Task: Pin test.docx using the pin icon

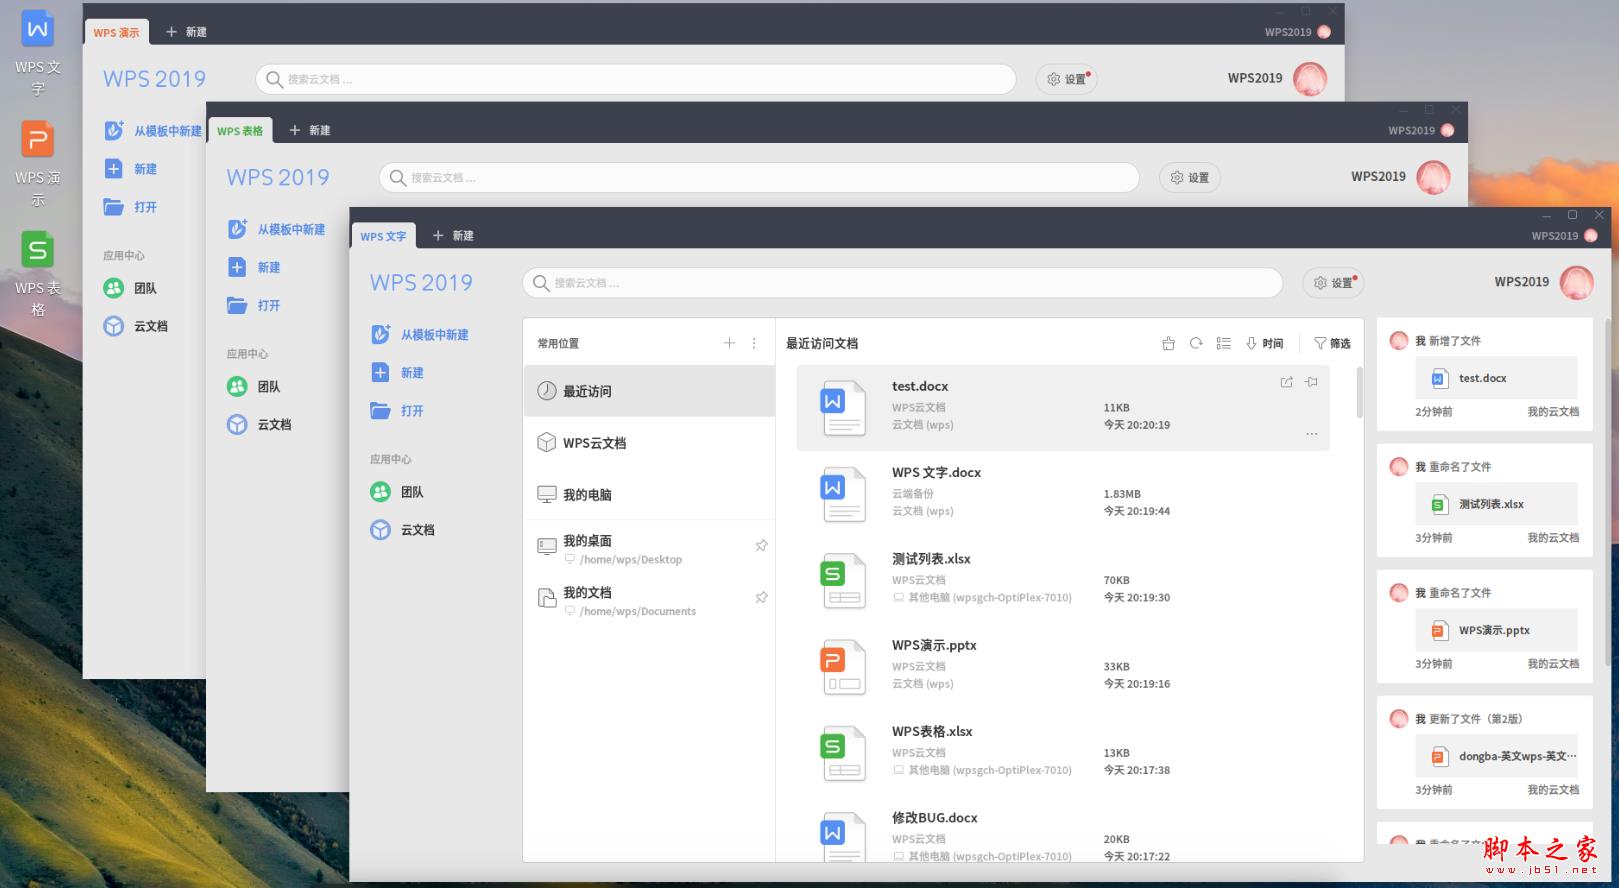Action: point(1311,382)
